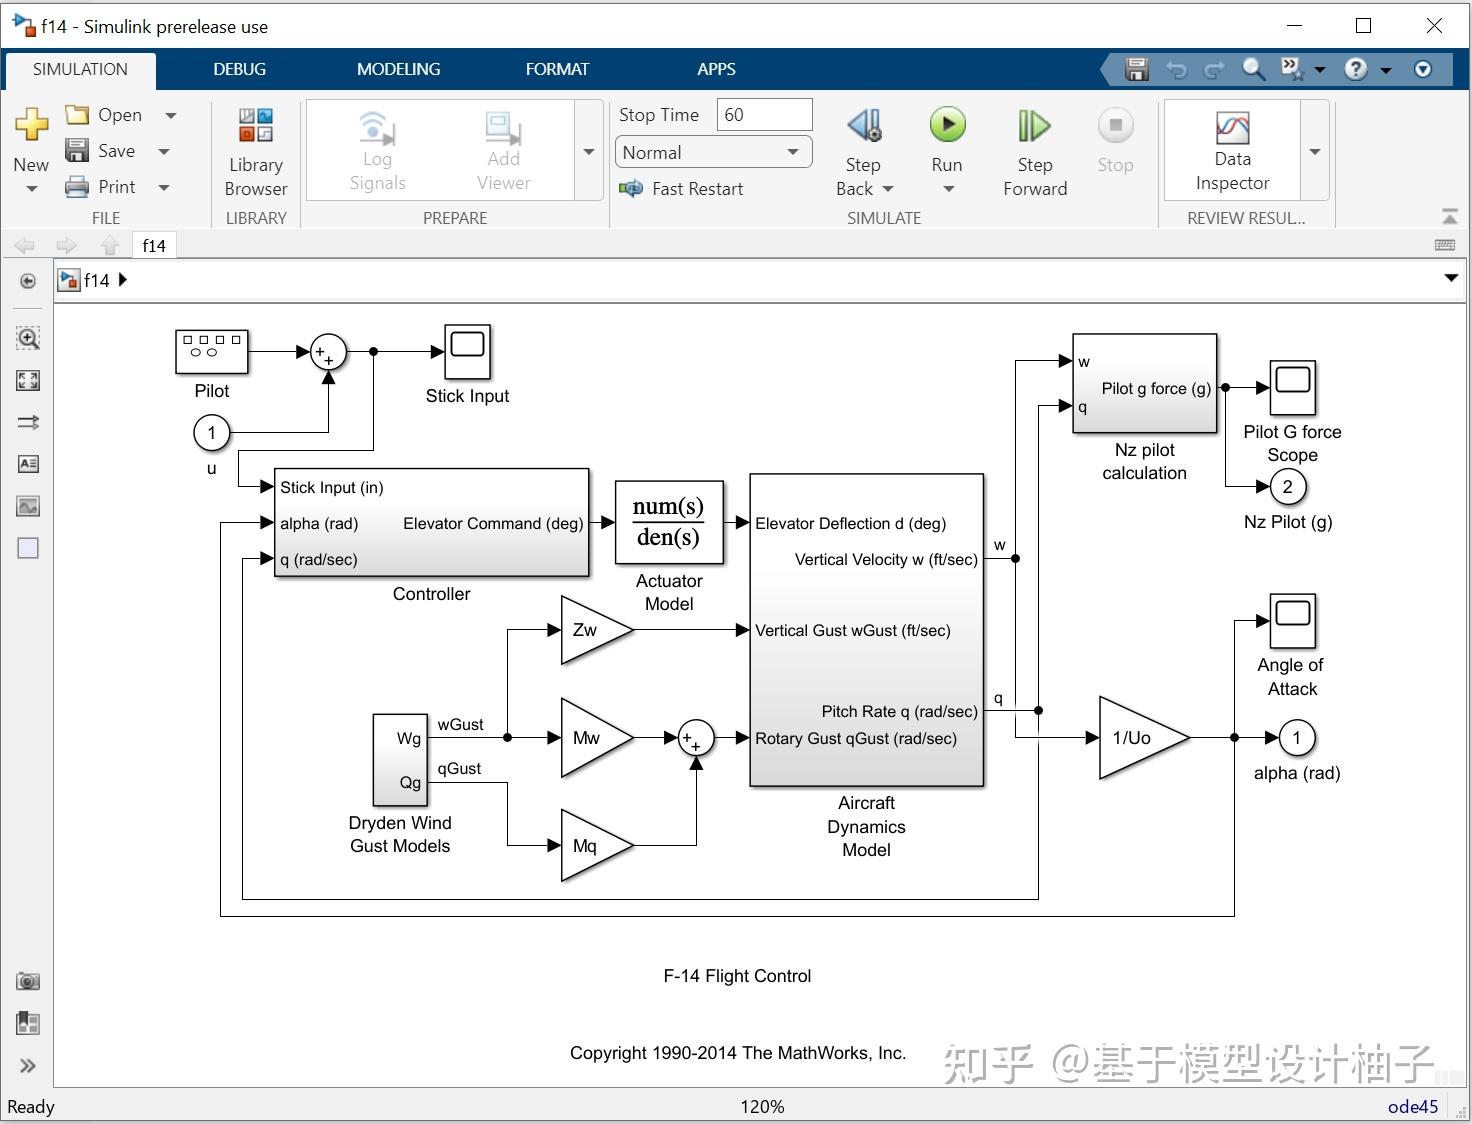Switch to the FORMAT tab

point(556,69)
